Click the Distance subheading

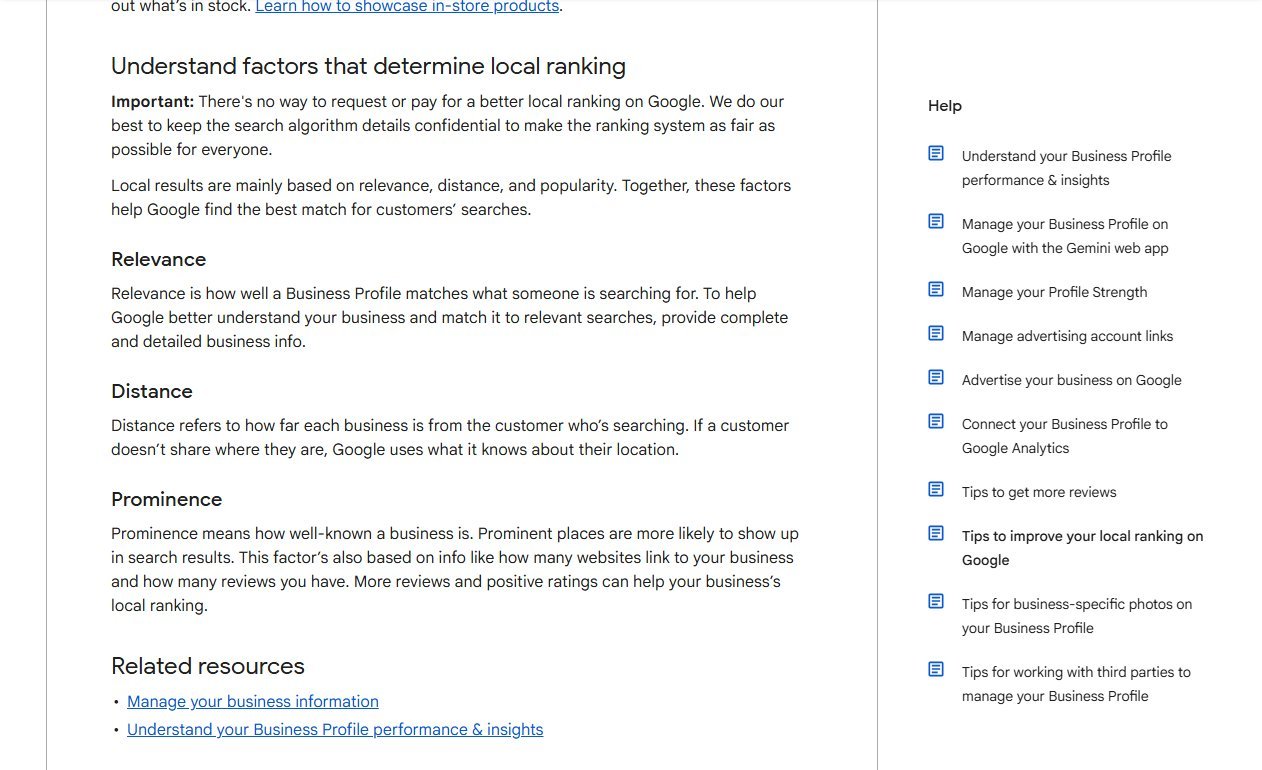pyautogui.click(x=152, y=392)
